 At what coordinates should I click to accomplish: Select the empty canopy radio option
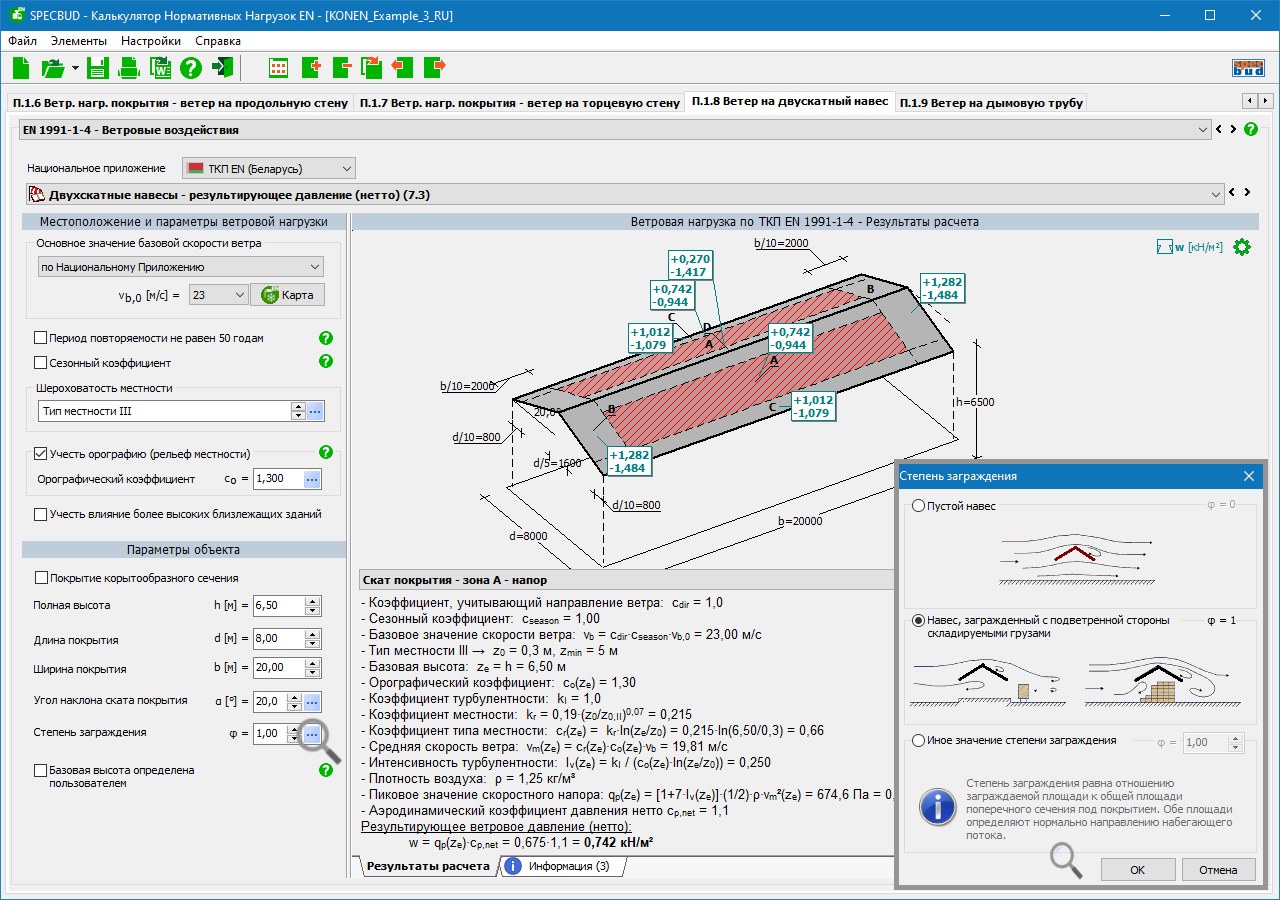tap(919, 506)
